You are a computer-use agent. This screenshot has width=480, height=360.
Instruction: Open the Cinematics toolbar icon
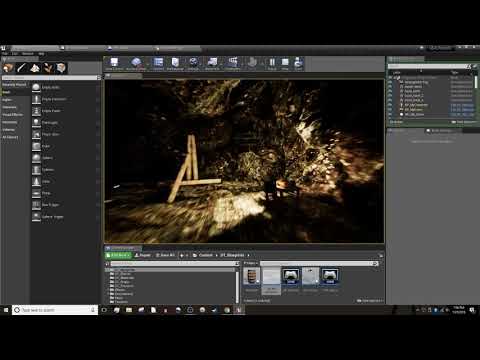coord(232,63)
